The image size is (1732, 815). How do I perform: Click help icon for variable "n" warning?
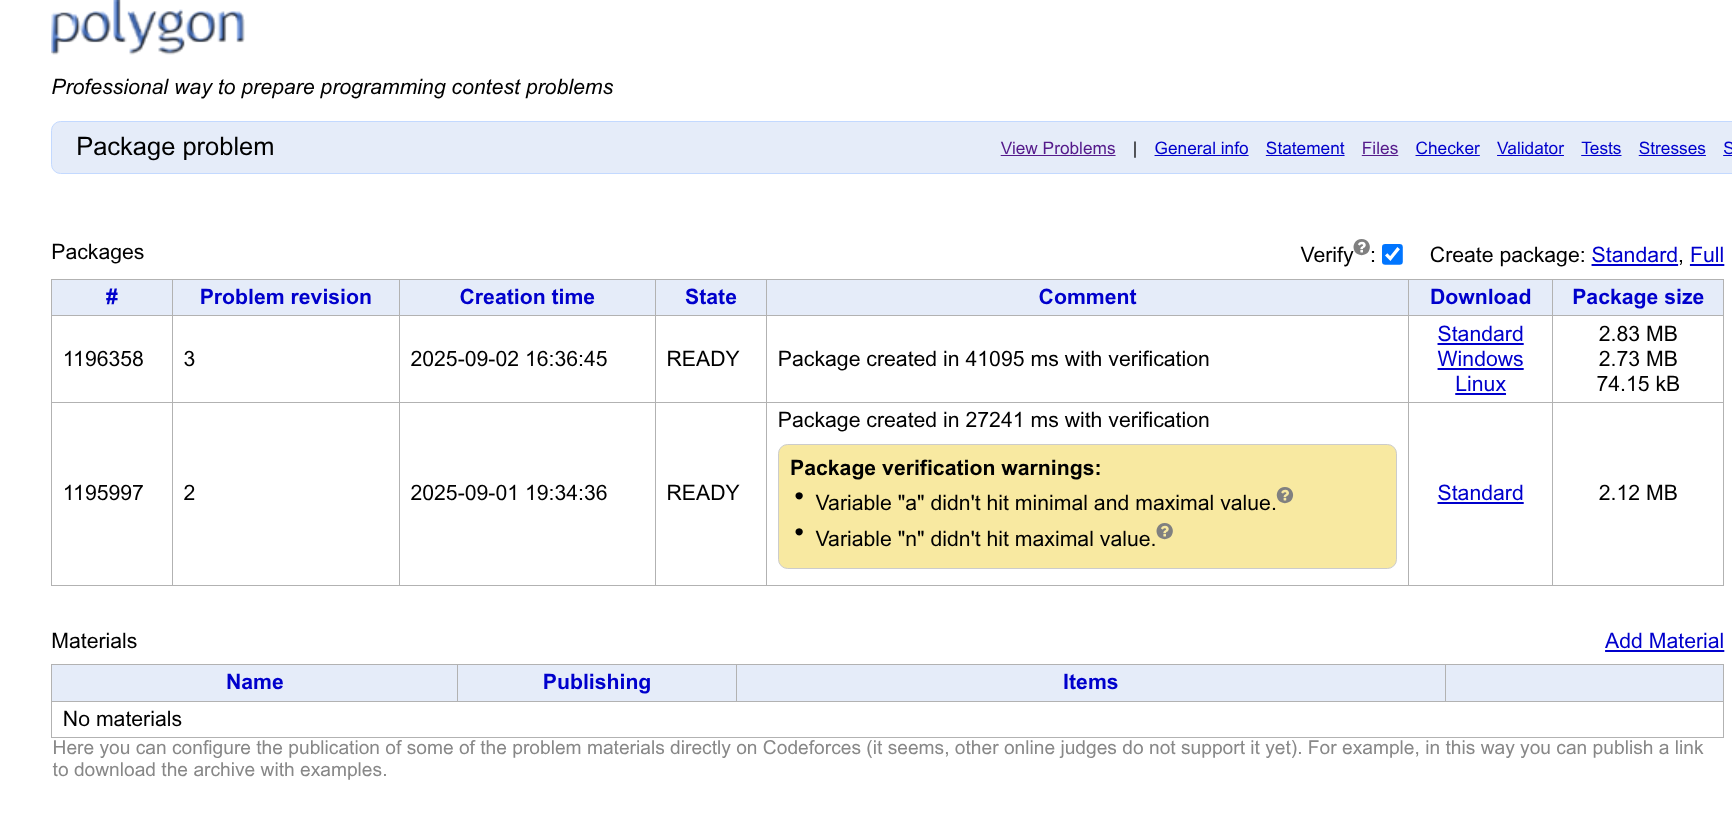pos(1164,531)
